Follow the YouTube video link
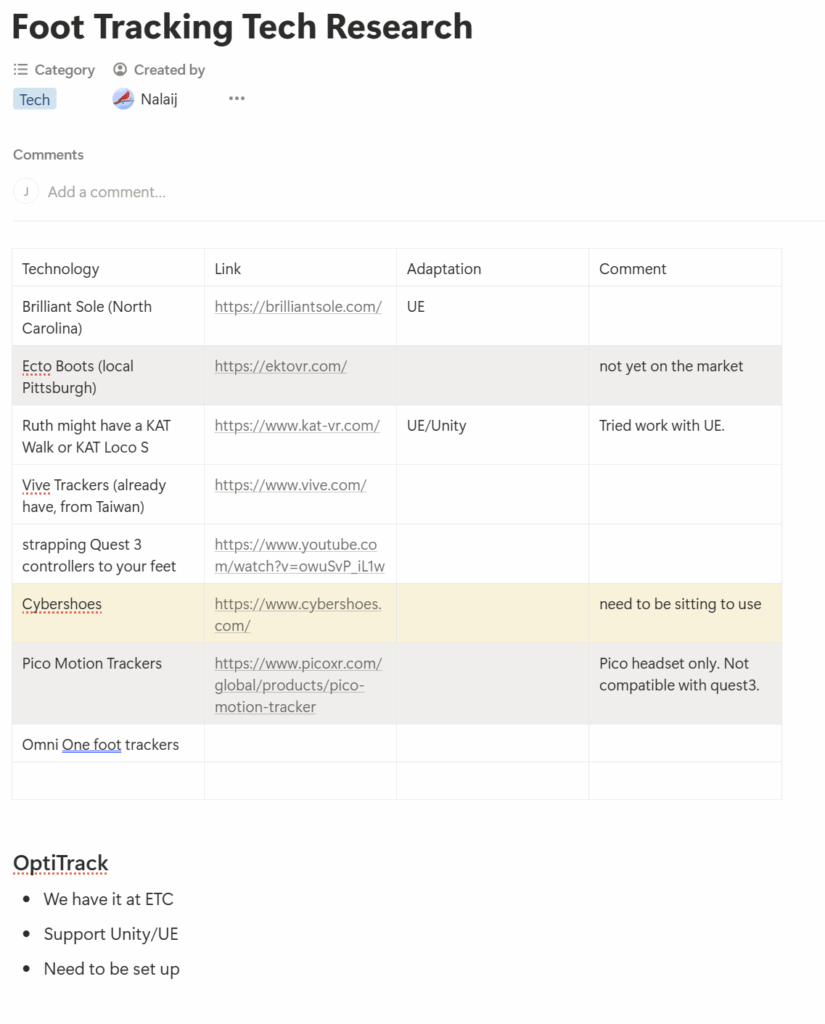This screenshot has height=1024, width=825. click(x=298, y=556)
